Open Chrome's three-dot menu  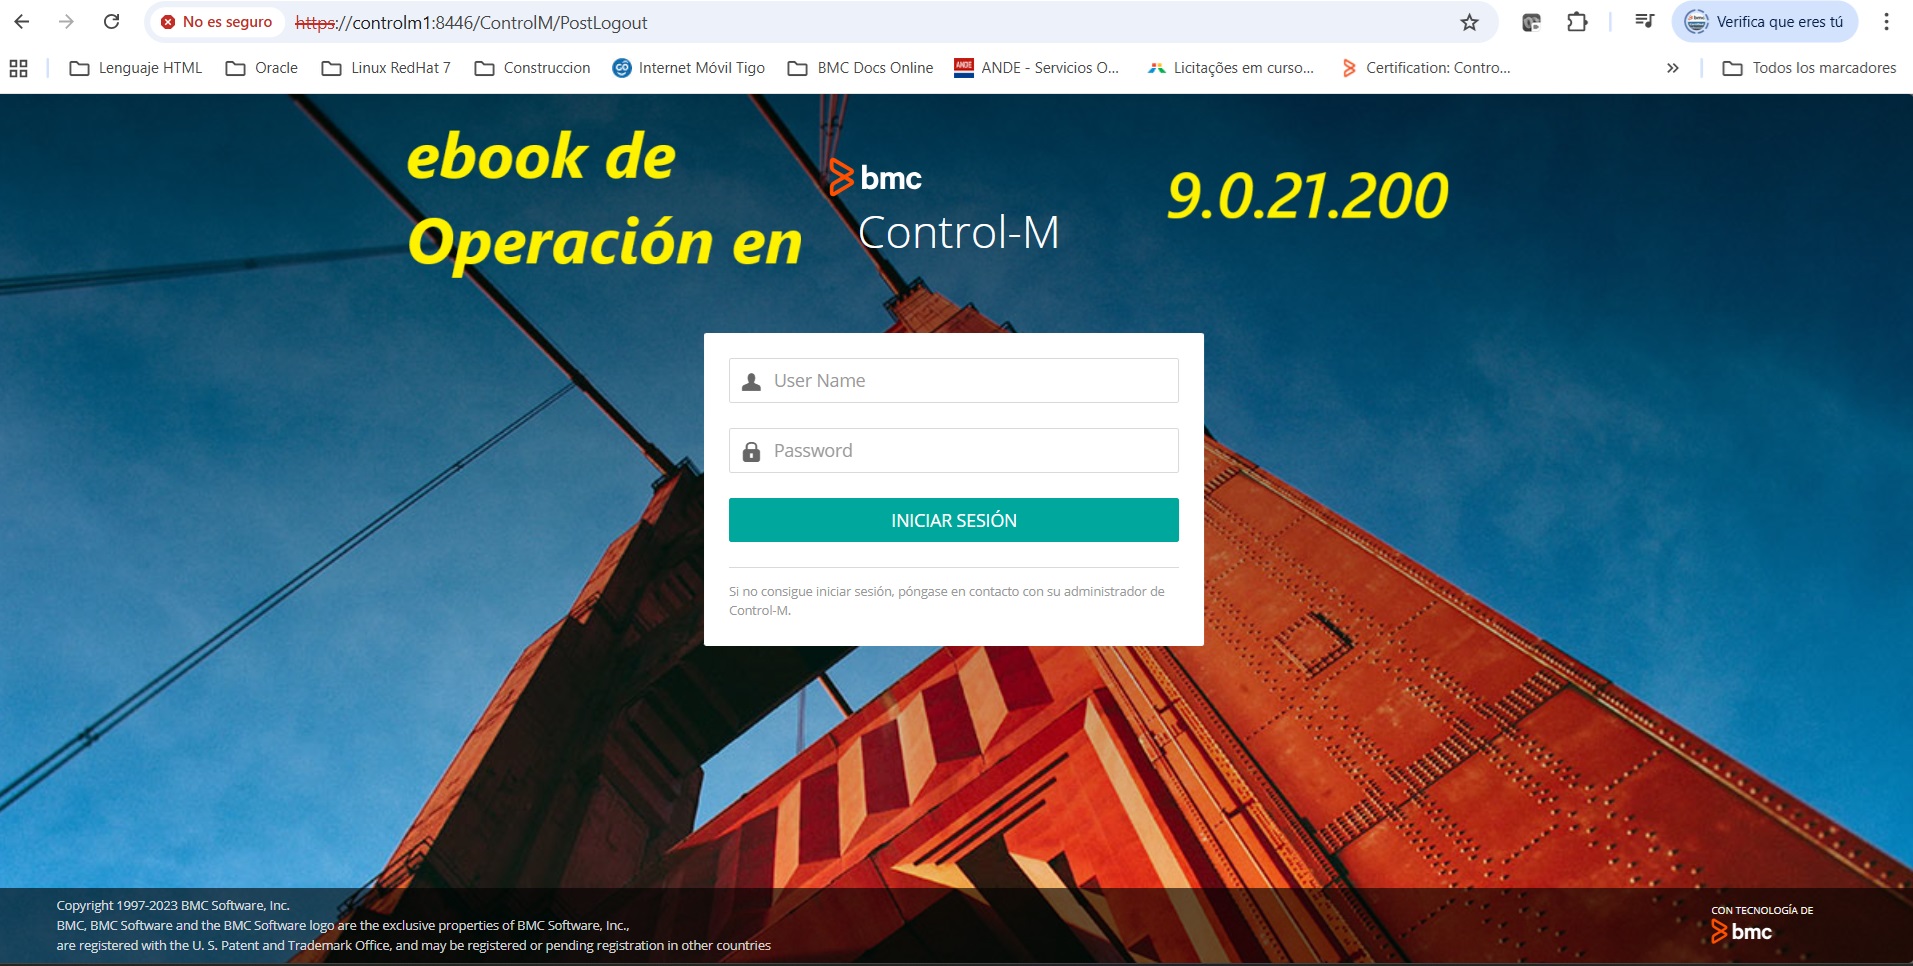[1886, 21]
